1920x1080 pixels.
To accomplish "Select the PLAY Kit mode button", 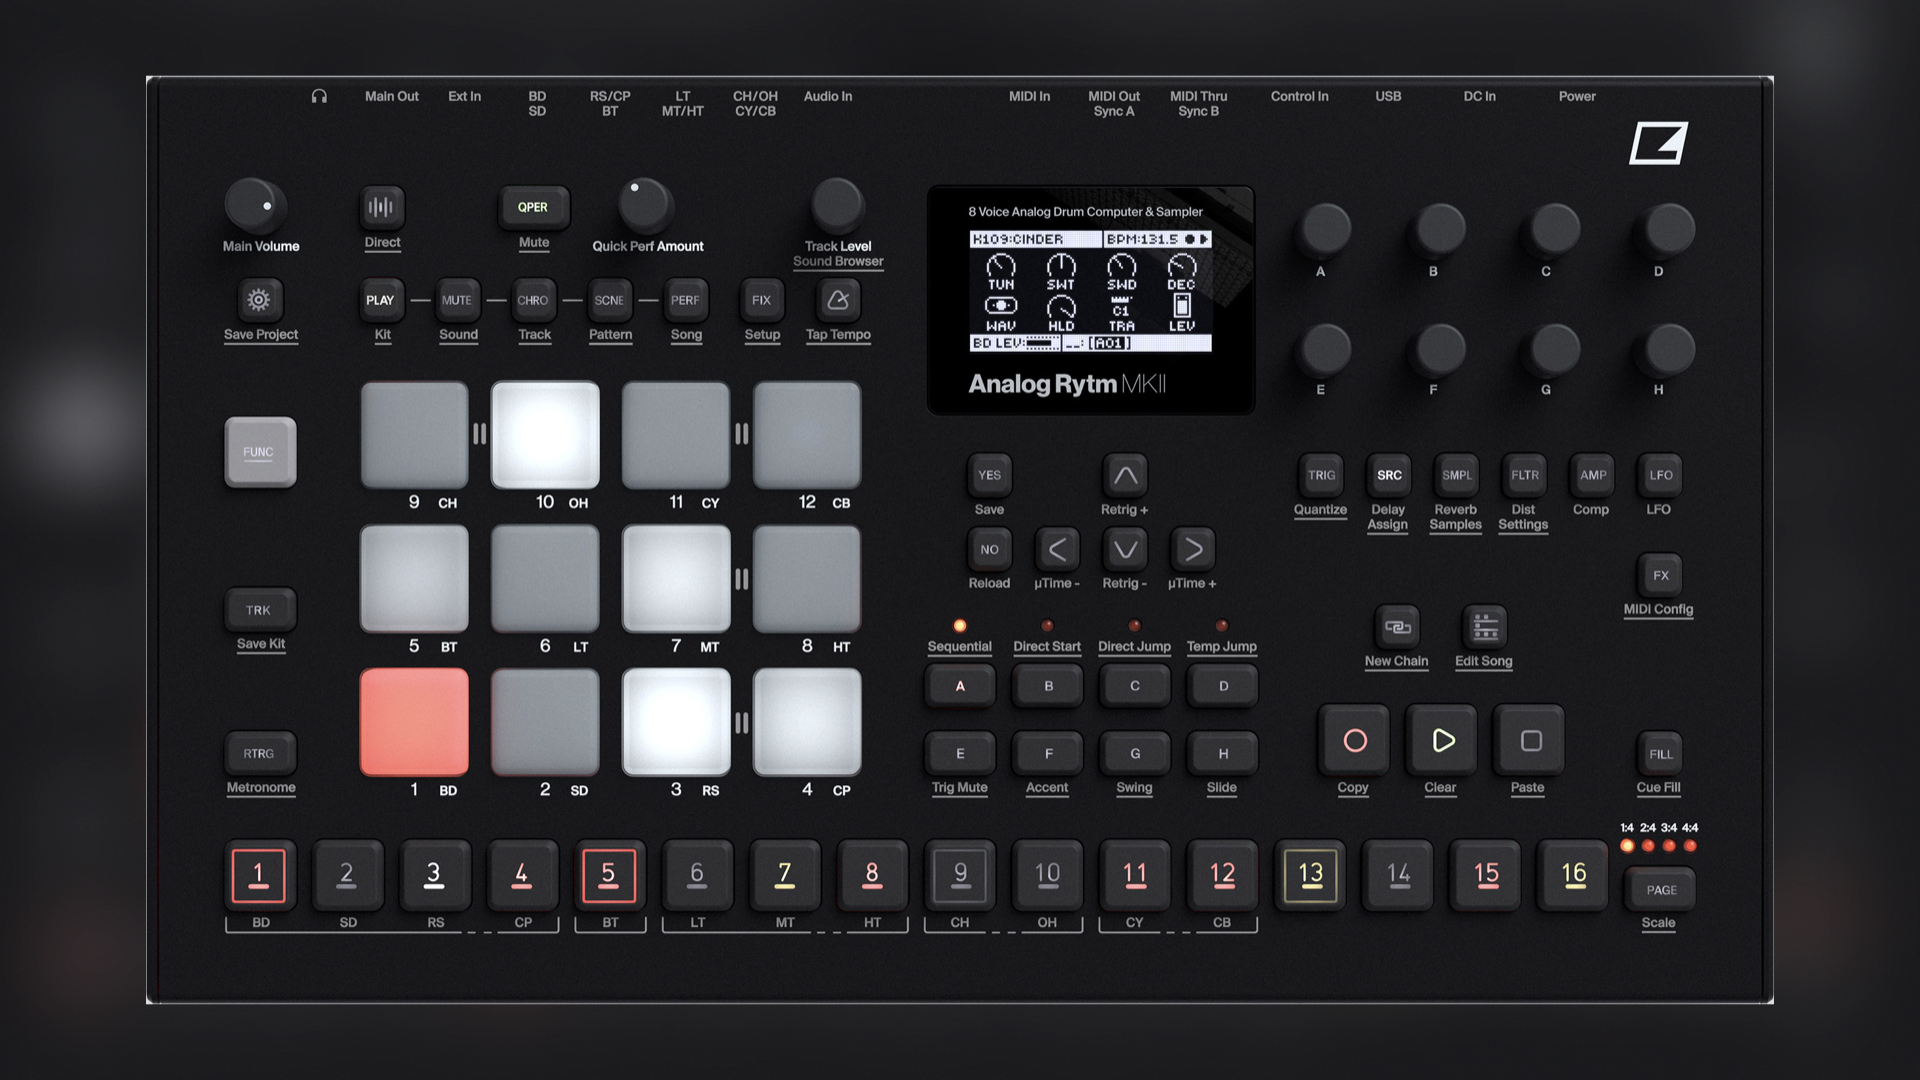I will pos(380,300).
